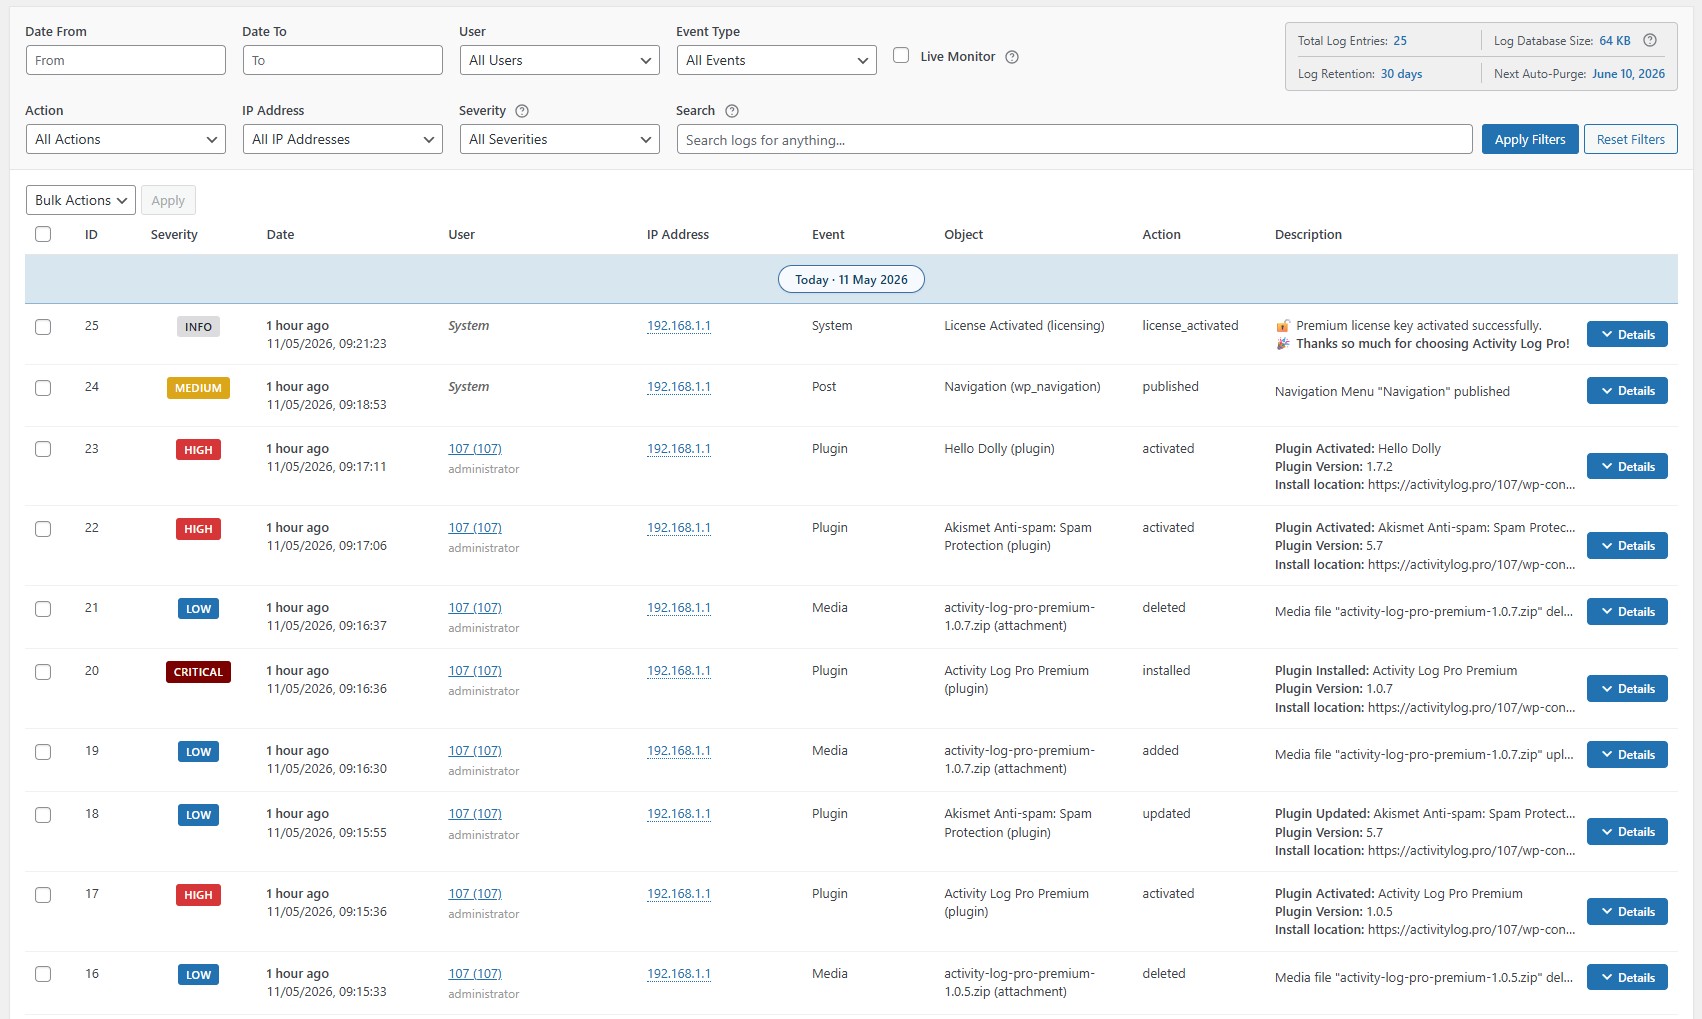The image size is (1702, 1019).
Task: Click the CRITICAL severity badge on entry 20
Action: [198, 672]
